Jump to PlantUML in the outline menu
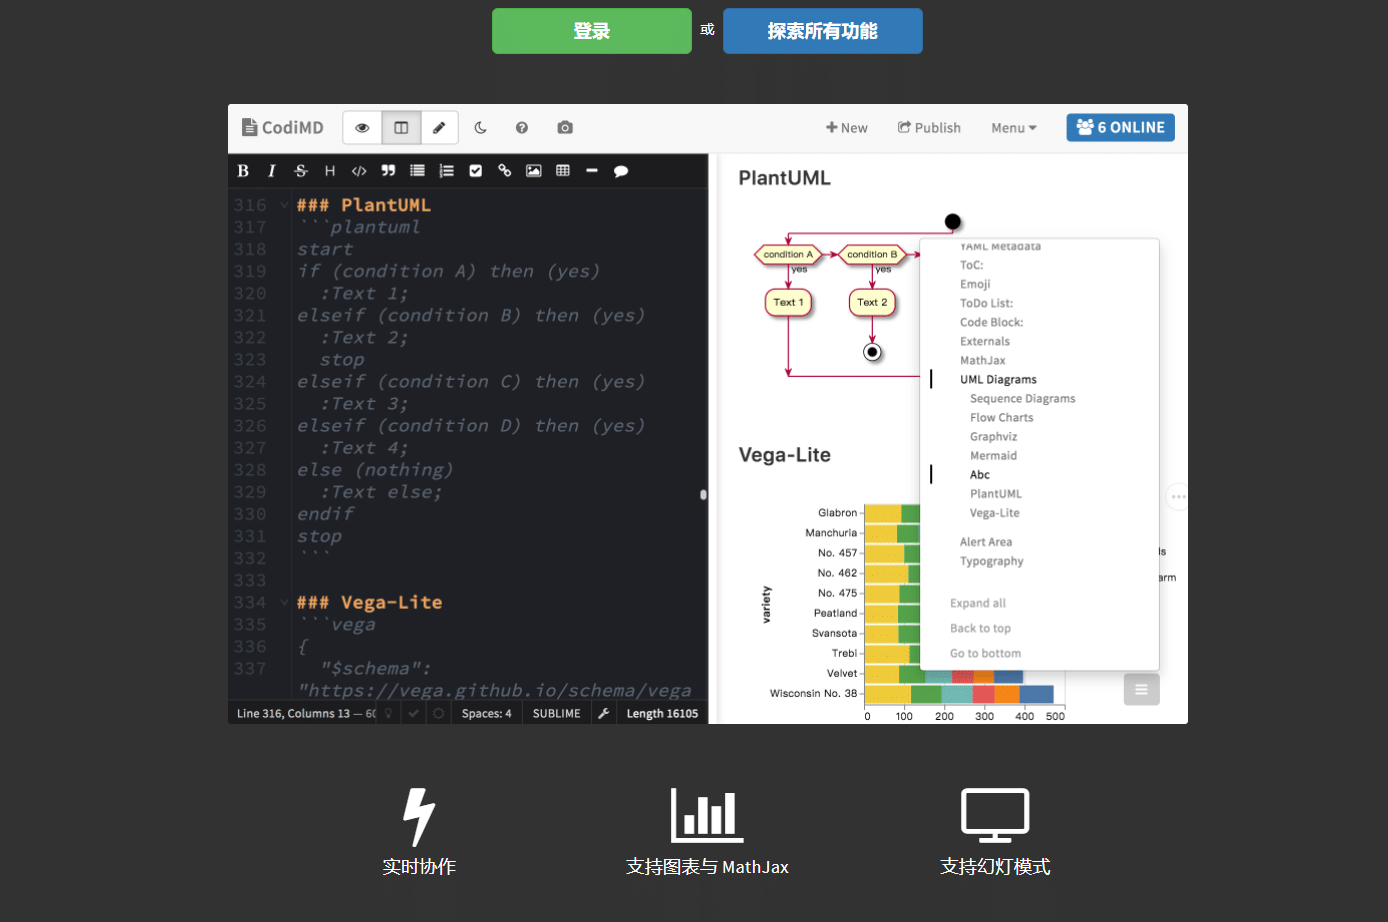The width and height of the screenshot is (1388, 922). (996, 493)
